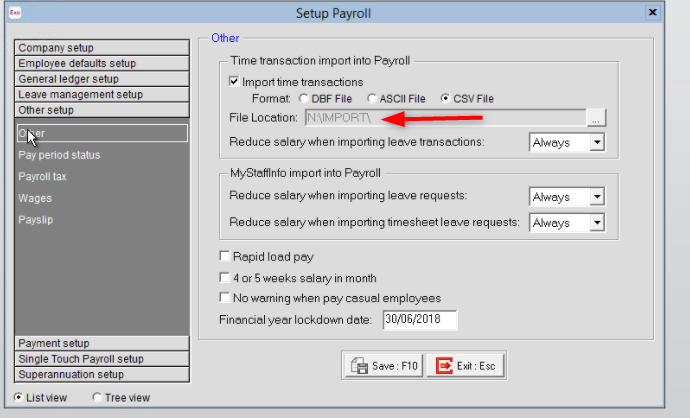Open Reduce salary importing leave transactions dropdown

click(597, 143)
